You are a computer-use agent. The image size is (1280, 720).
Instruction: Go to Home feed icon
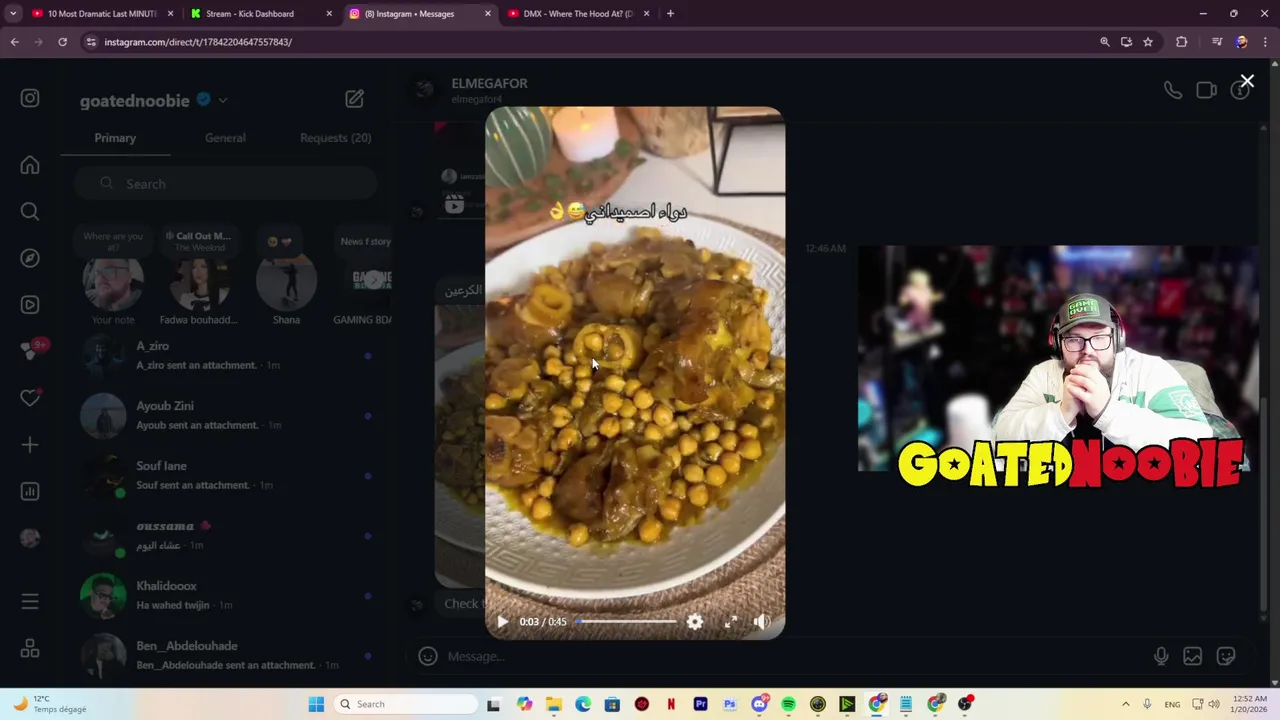30,165
